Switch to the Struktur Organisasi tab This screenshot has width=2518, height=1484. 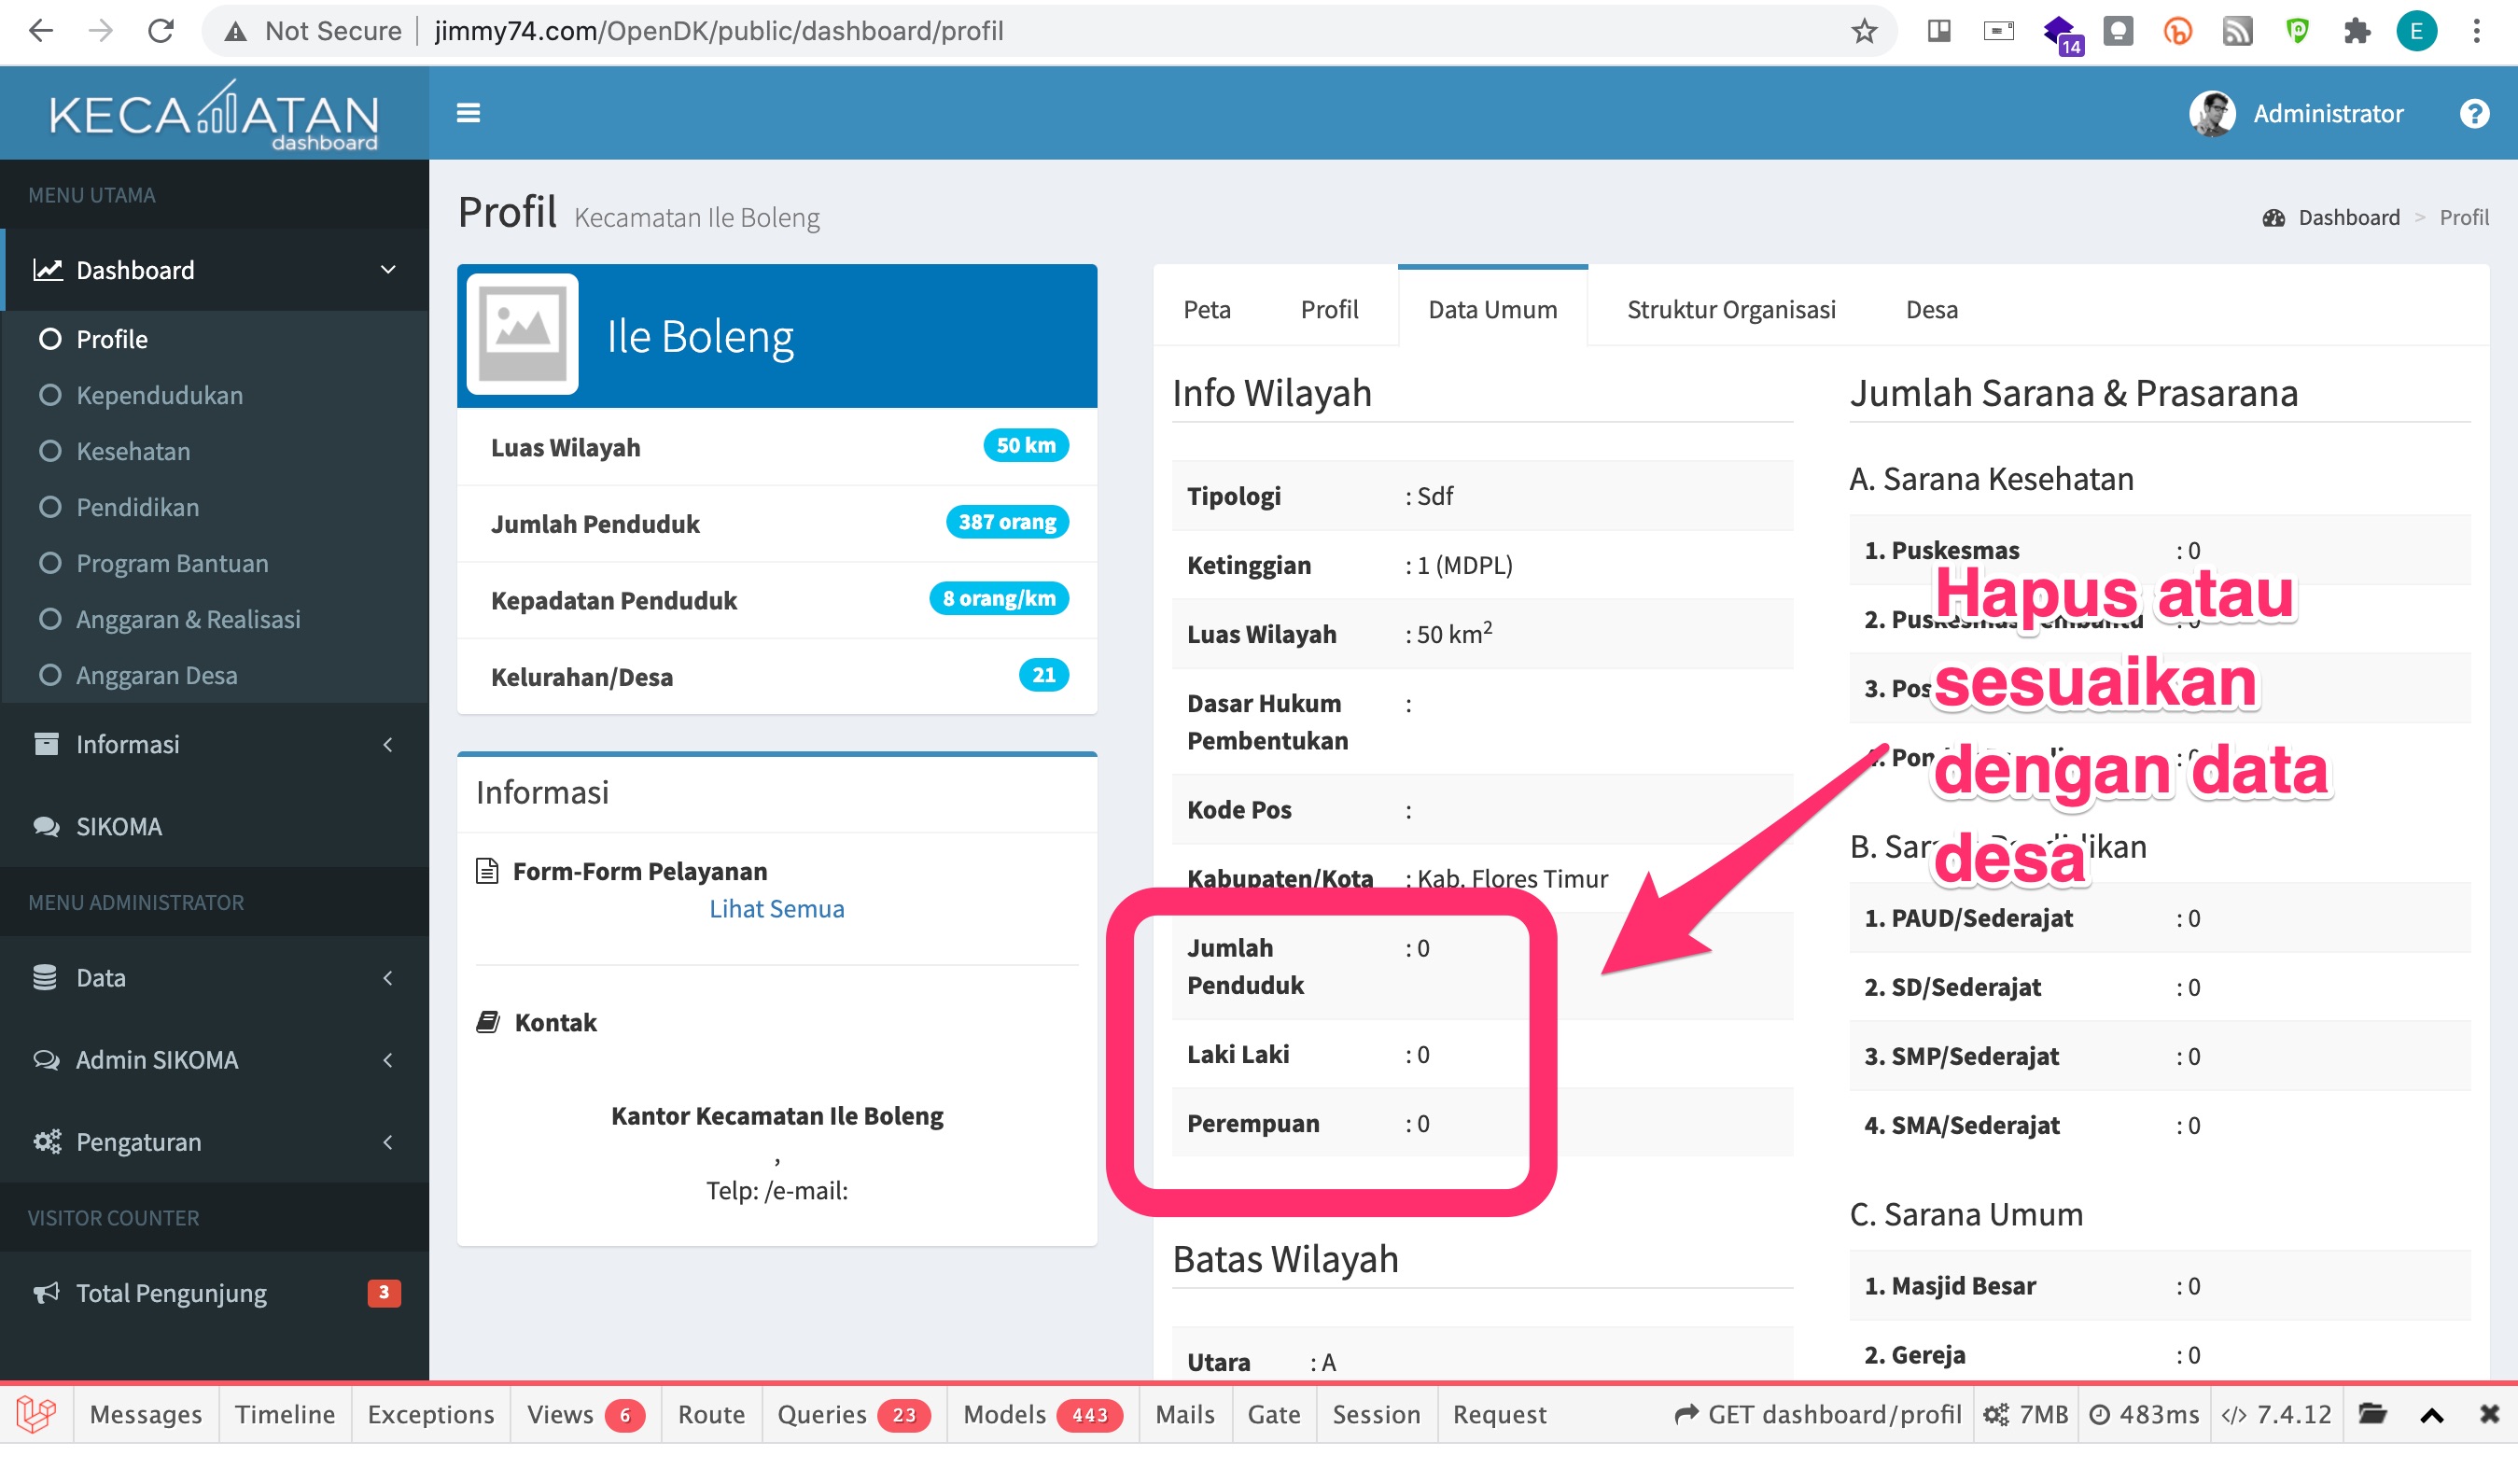coord(1731,309)
